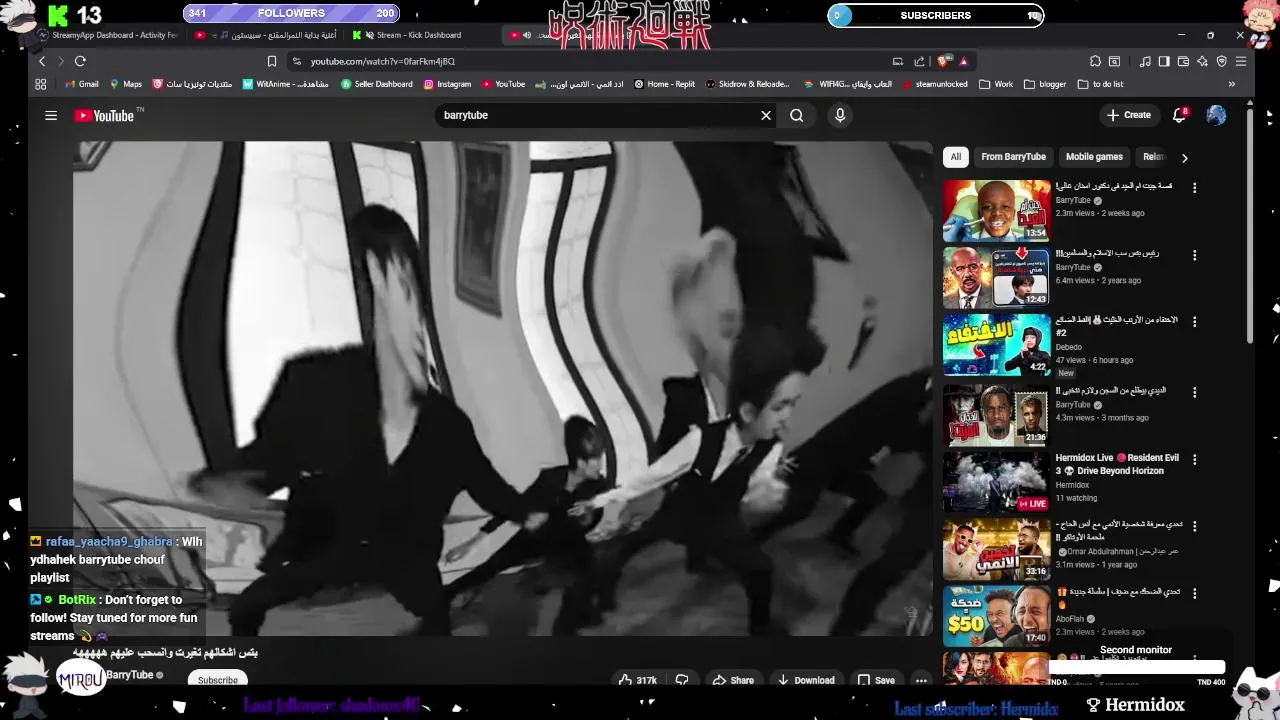Open the 33:16 Omar Abdulrahman video

(x=997, y=549)
